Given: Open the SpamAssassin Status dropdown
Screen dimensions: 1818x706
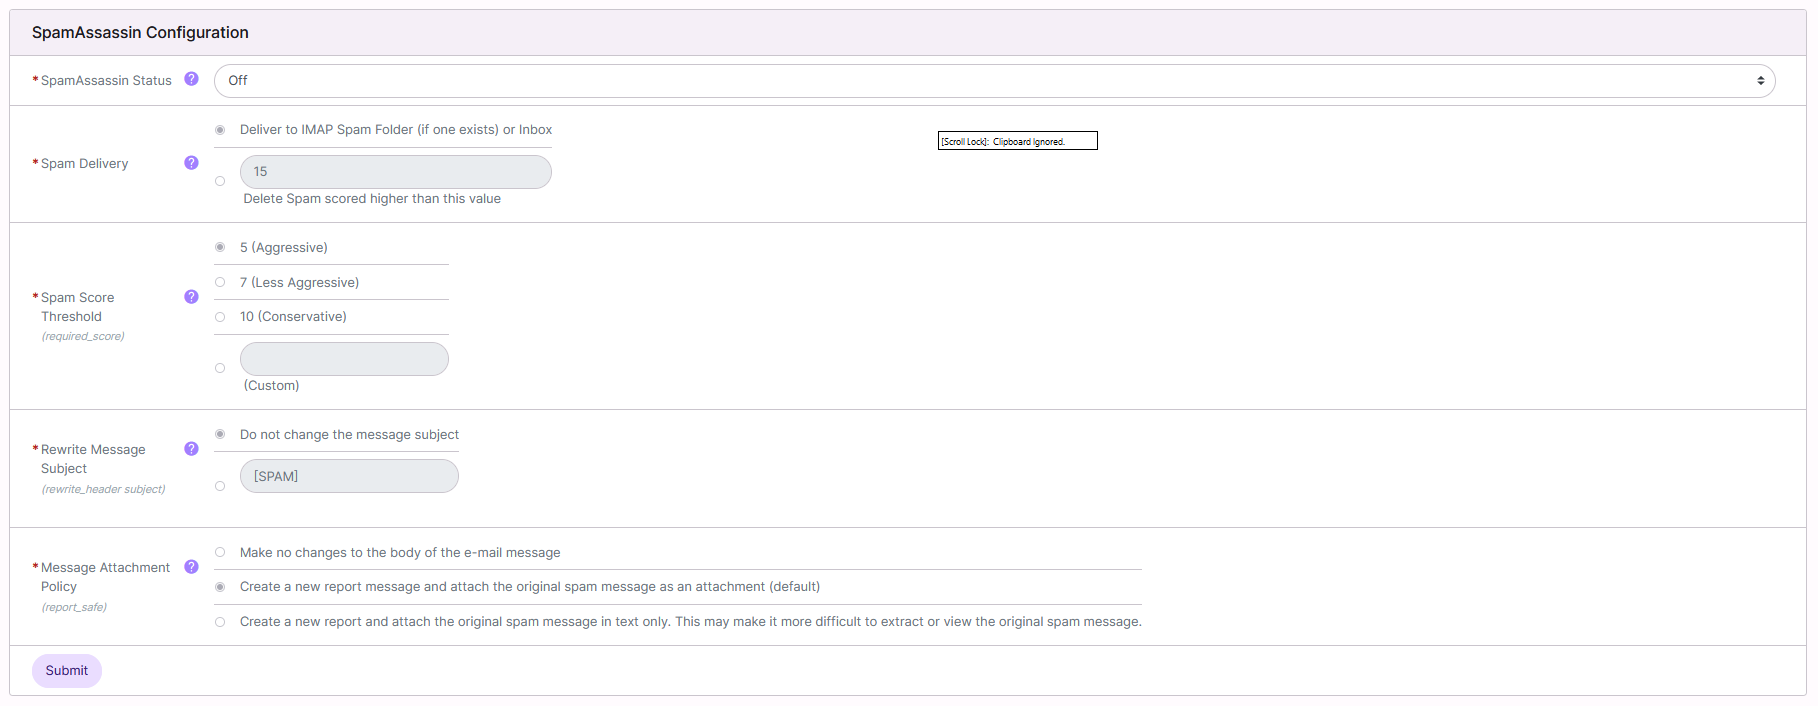Looking at the screenshot, I should click(994, 81).
